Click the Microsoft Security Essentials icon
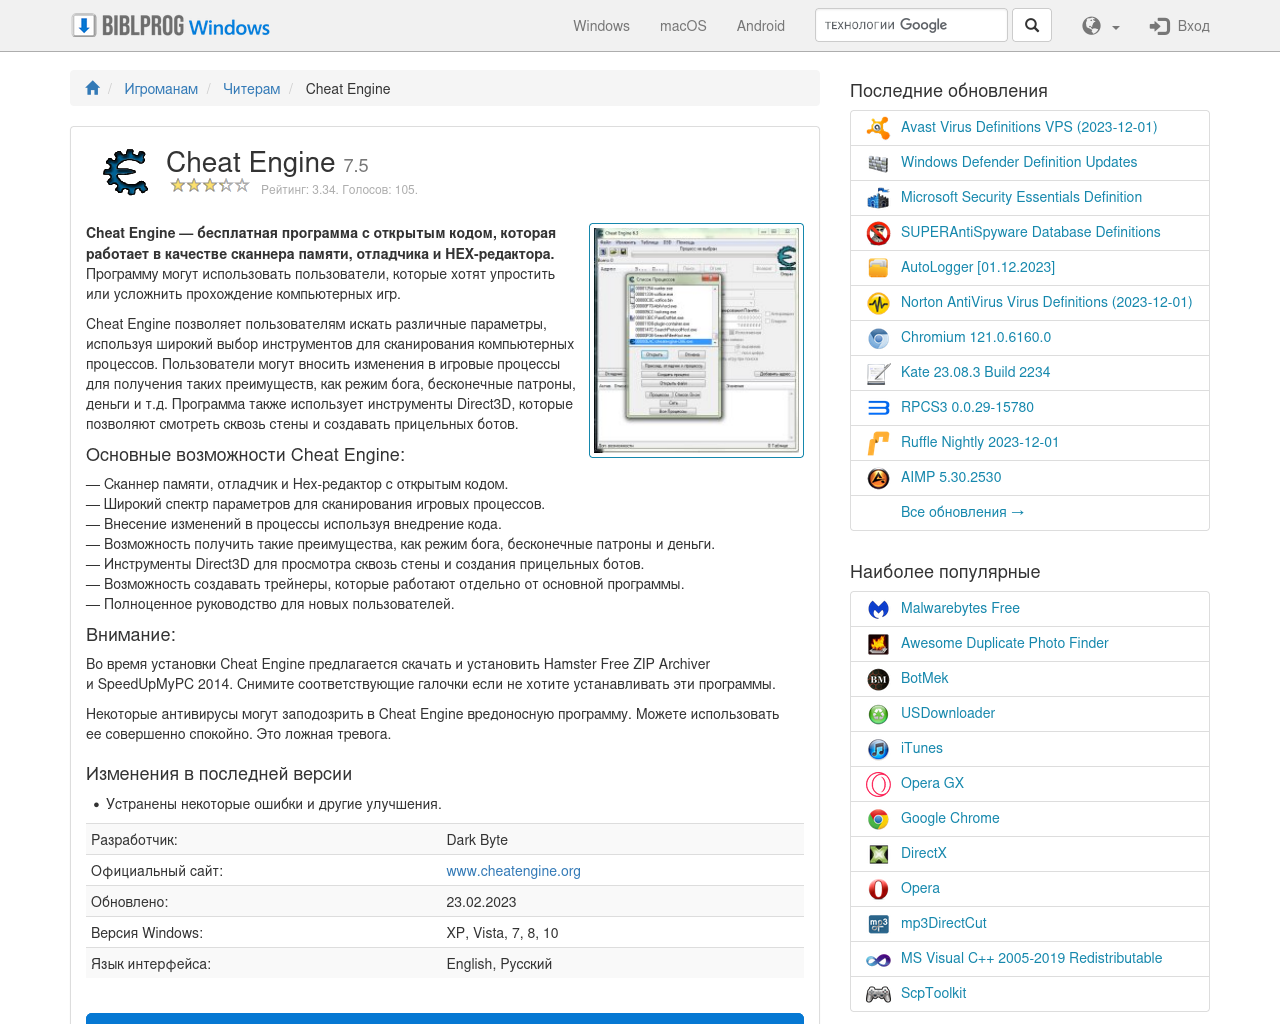 click(x=878, y=198)
